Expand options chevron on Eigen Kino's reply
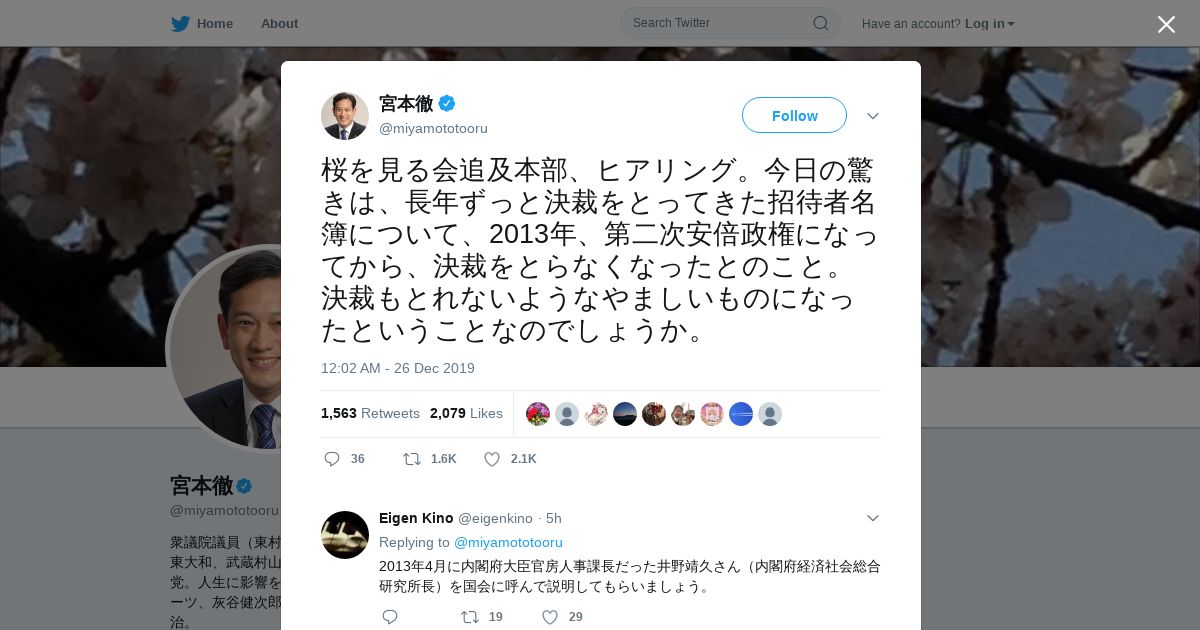The width and height of the screenshot is (1200, 630). [873, 518]
